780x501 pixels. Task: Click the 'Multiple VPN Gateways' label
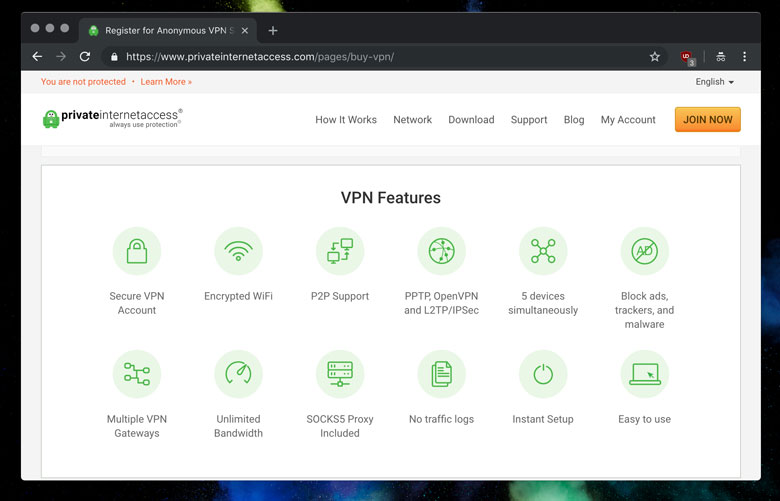pyautogui.click(x=137, y=426)
